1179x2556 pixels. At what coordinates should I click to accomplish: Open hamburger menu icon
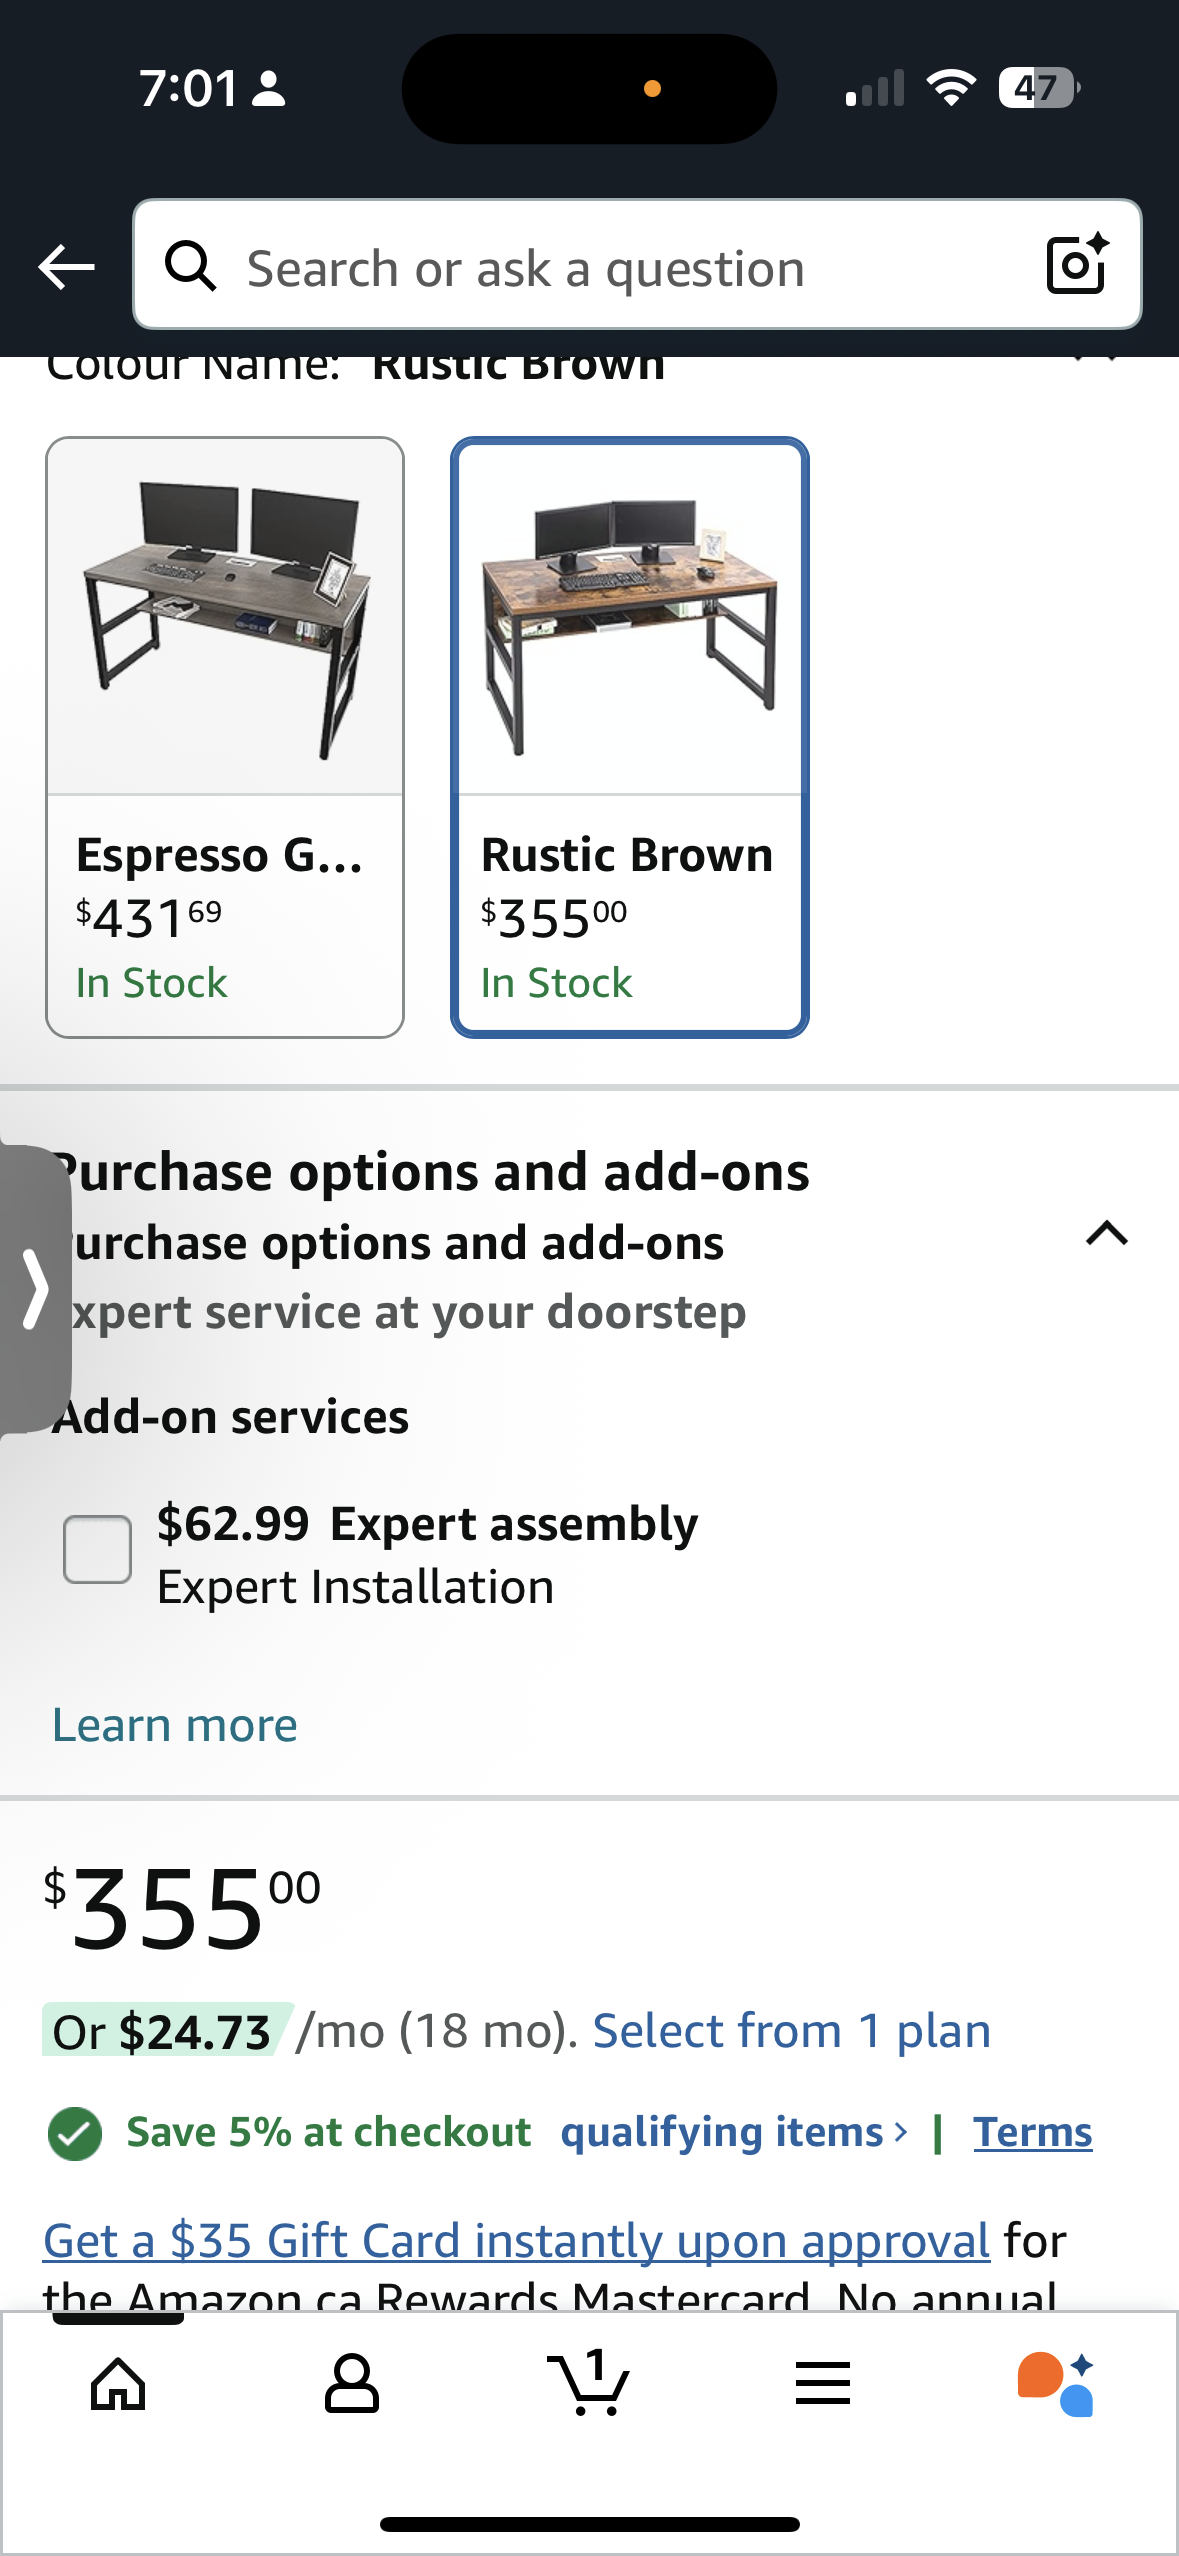(x=823, y=2383)
